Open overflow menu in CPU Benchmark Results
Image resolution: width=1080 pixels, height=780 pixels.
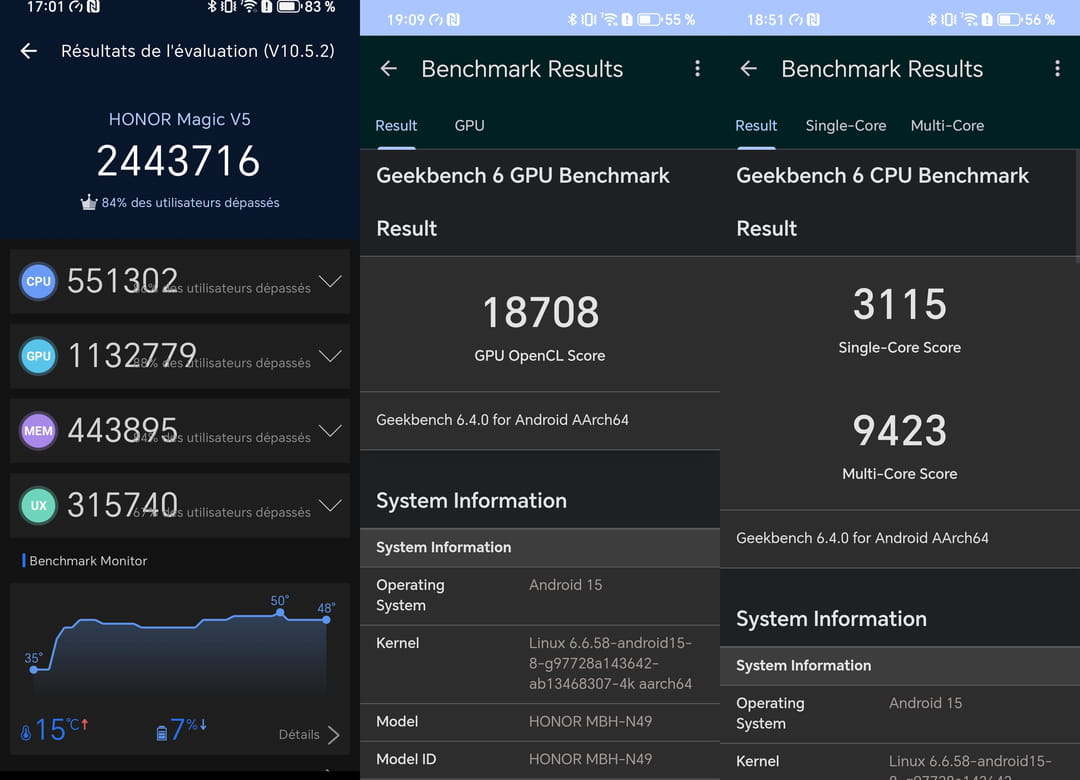tap(1057, 69)
